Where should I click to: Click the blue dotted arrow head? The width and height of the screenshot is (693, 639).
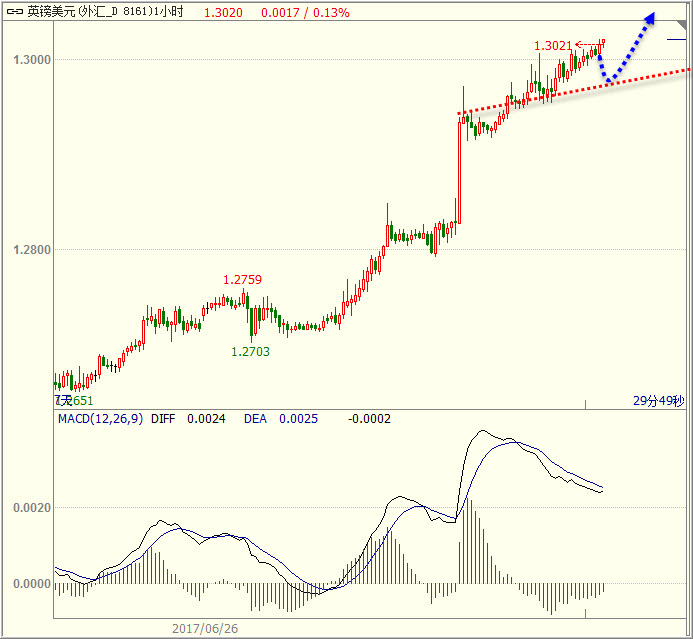[x=648, y=20]
